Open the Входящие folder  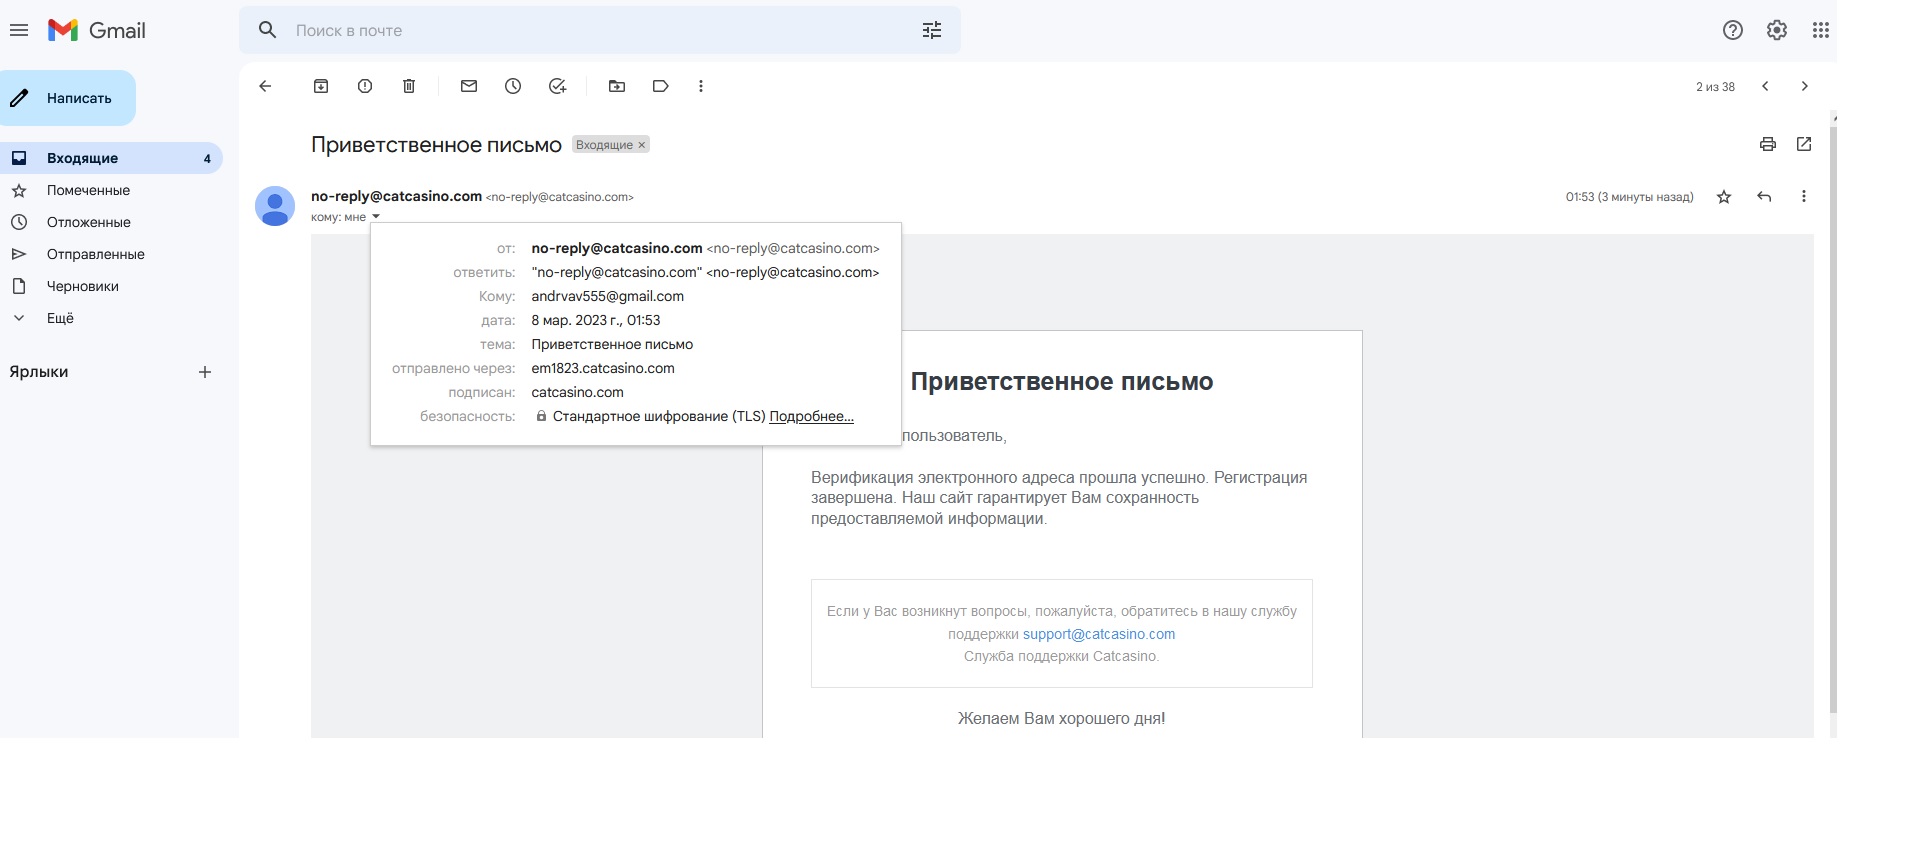pos(82,158)
